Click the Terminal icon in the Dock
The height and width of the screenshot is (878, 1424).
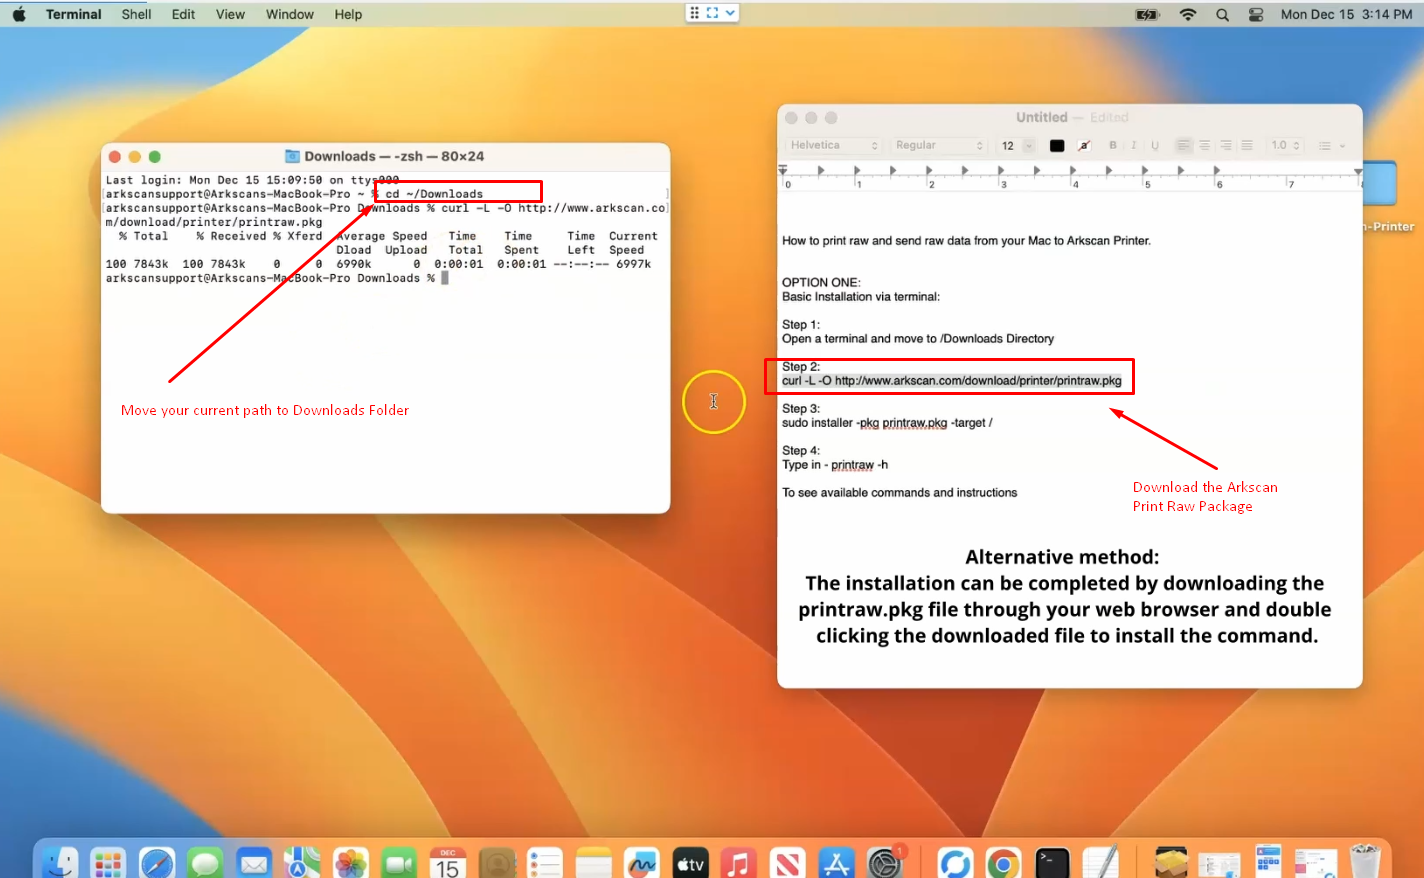click(x=1052, y=863)
